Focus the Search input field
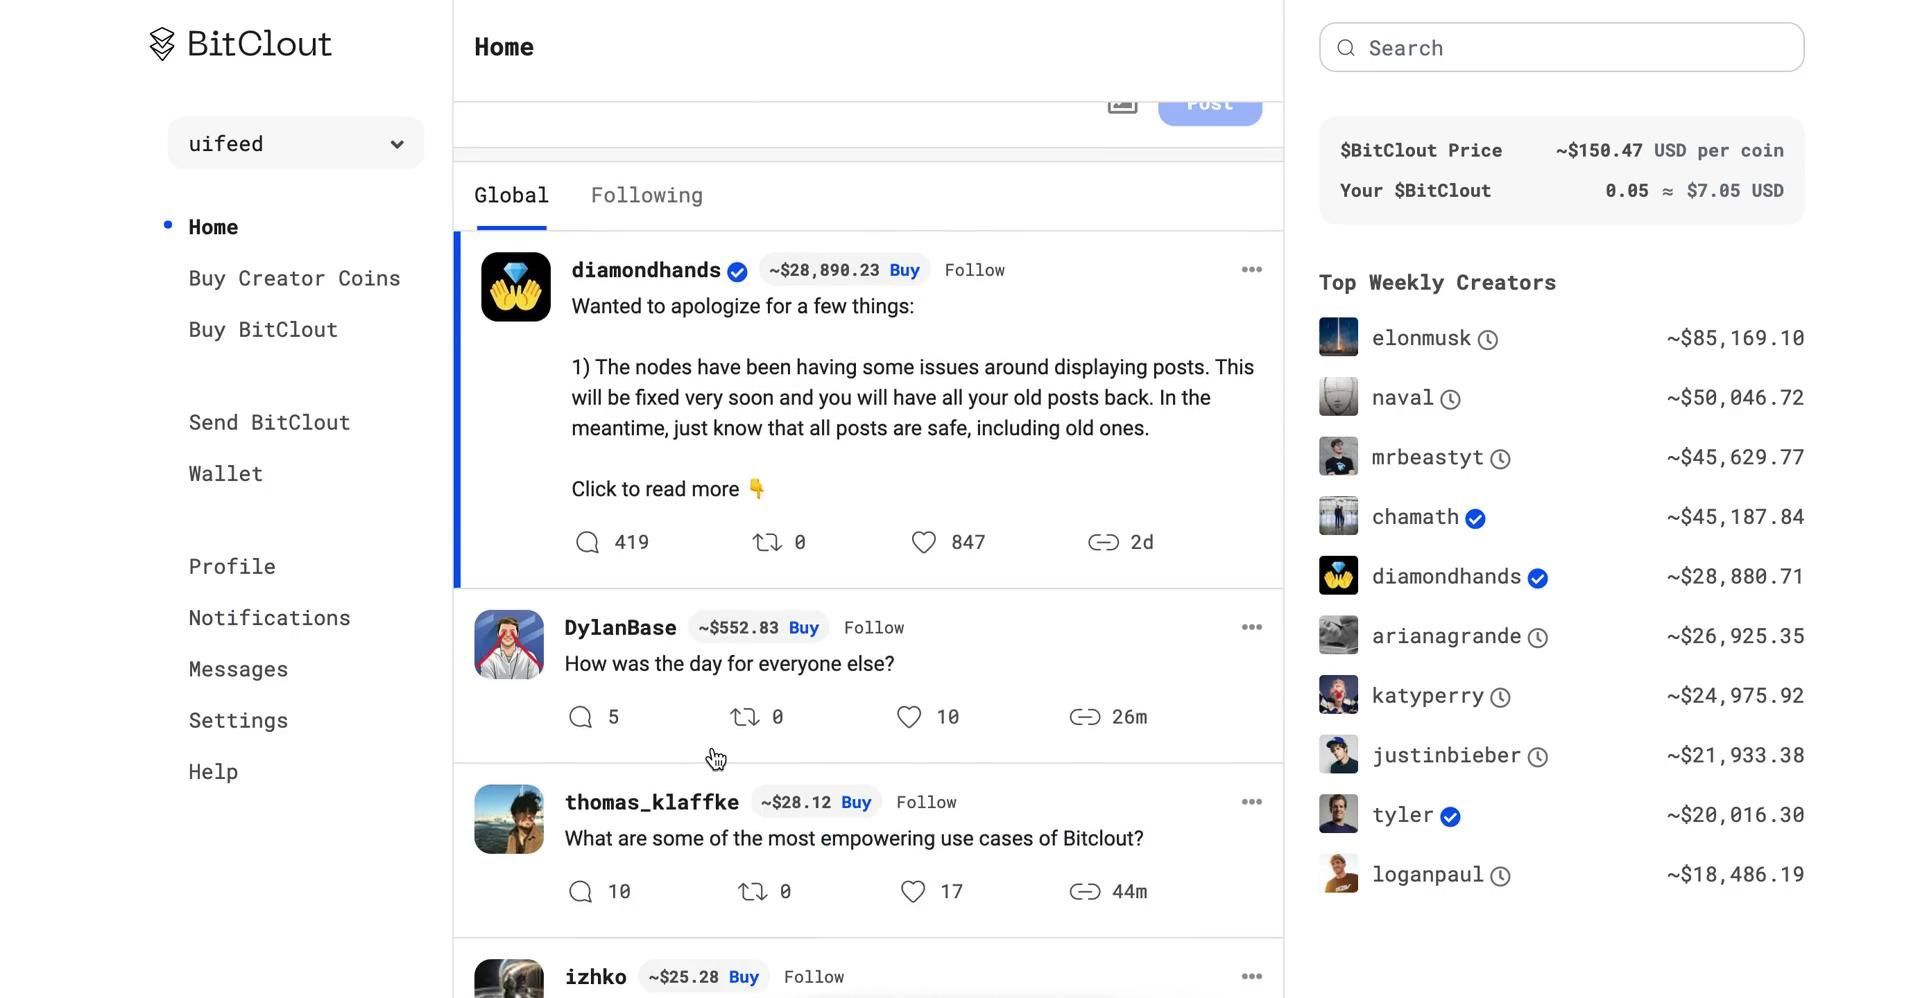The width and height of the screenshot is (1920, 998). coord(1575,48)
